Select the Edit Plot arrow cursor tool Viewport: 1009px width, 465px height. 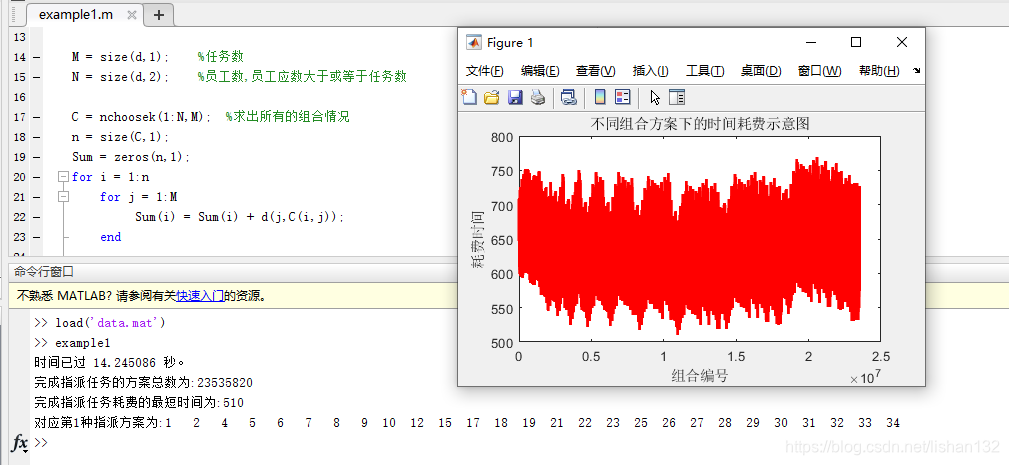pos(655,97)
